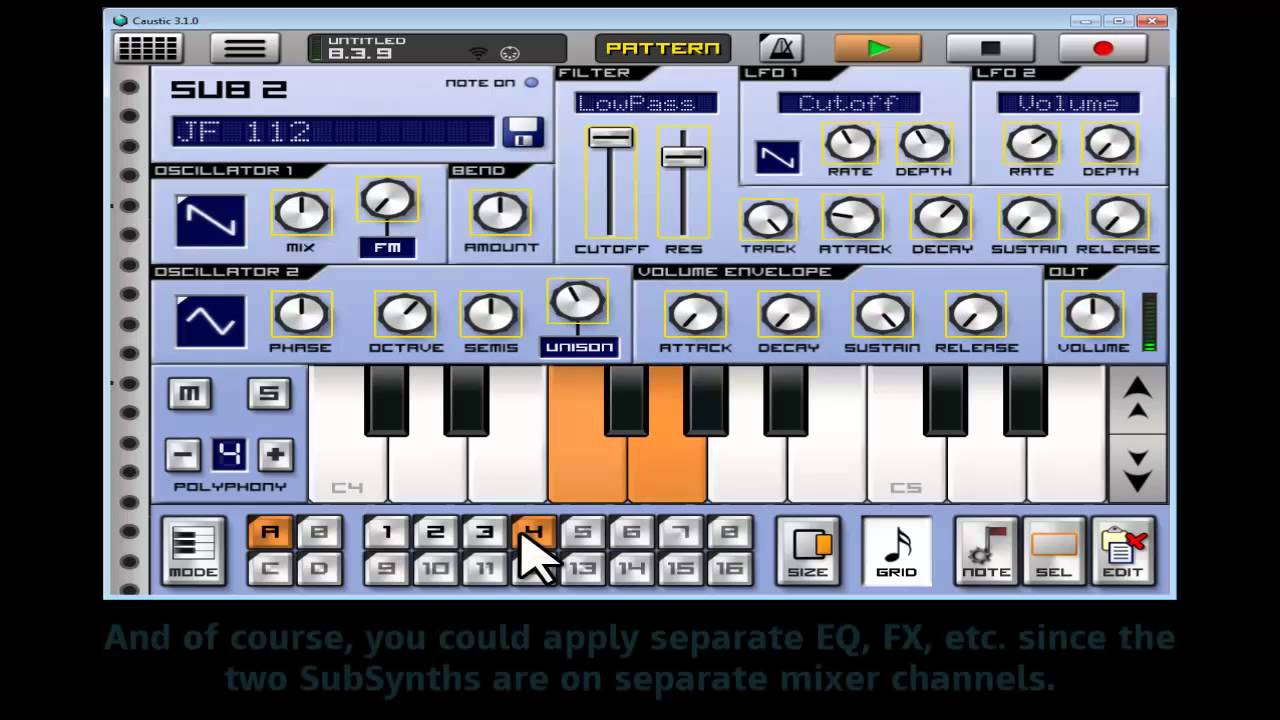Click the LFO 1 RATE knob
Screen dimensions: 1280x720
(849, 144)
